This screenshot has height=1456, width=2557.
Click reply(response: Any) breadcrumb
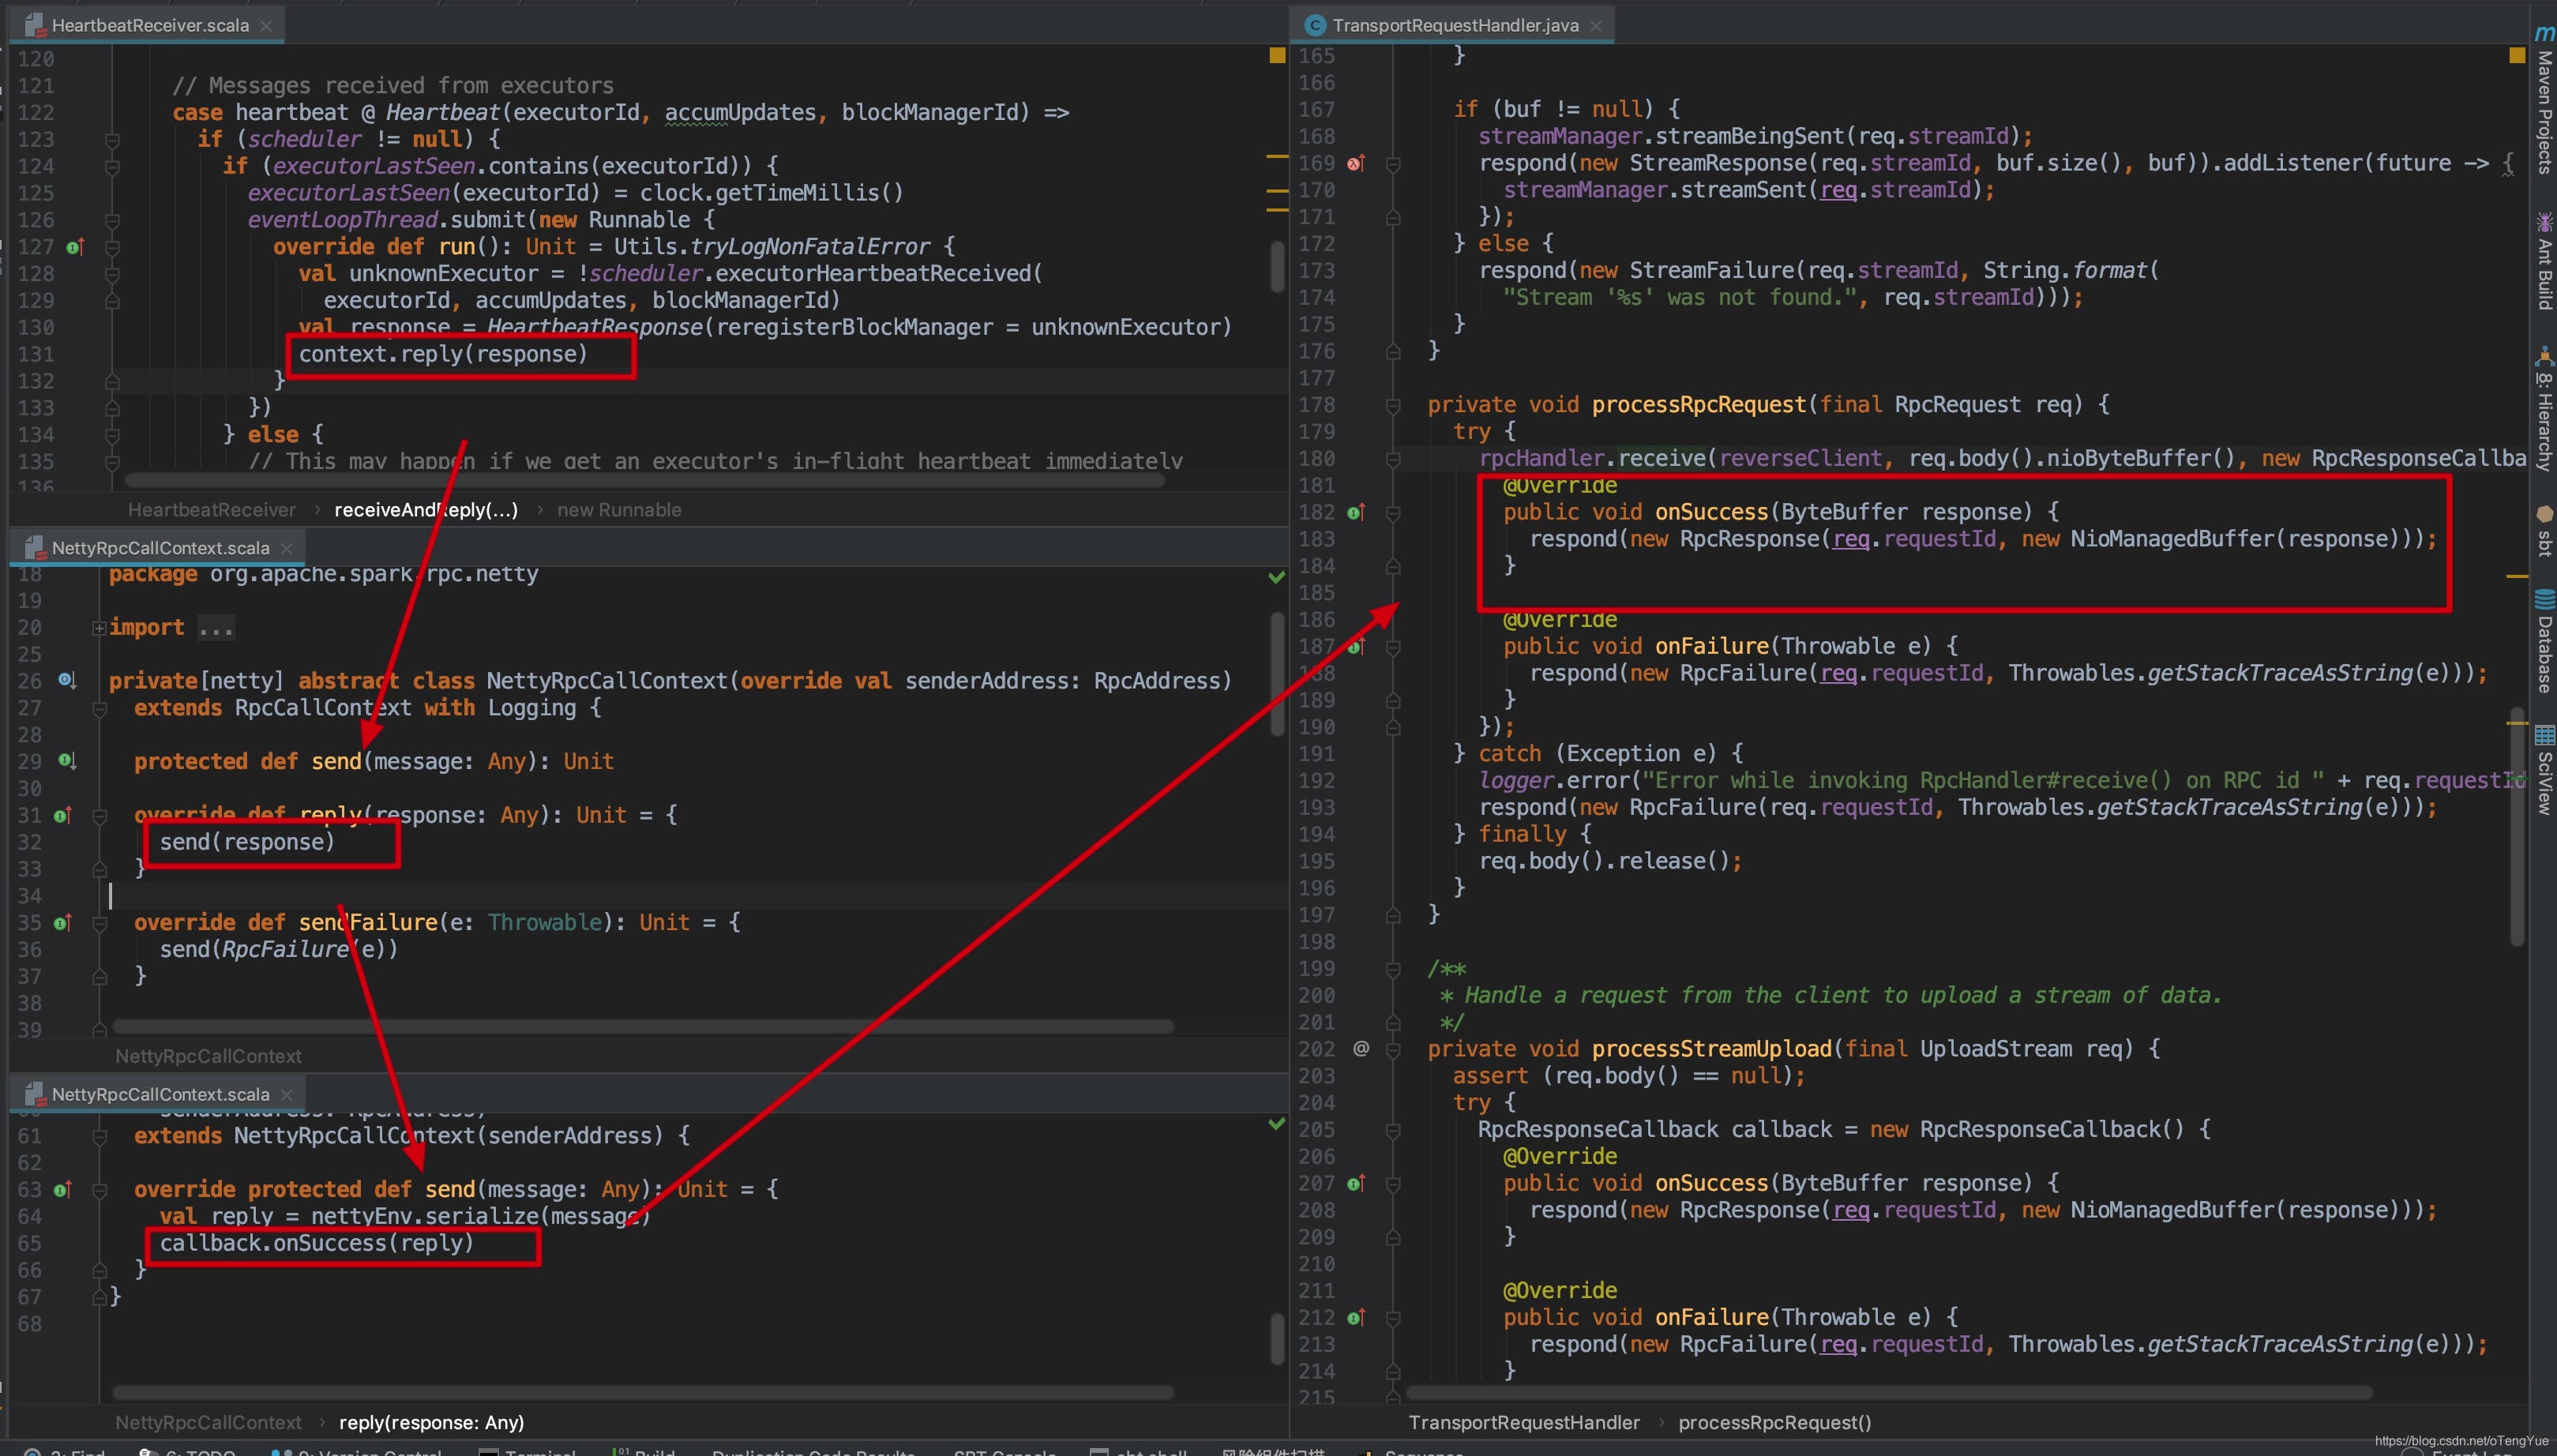coord(431,1422)
